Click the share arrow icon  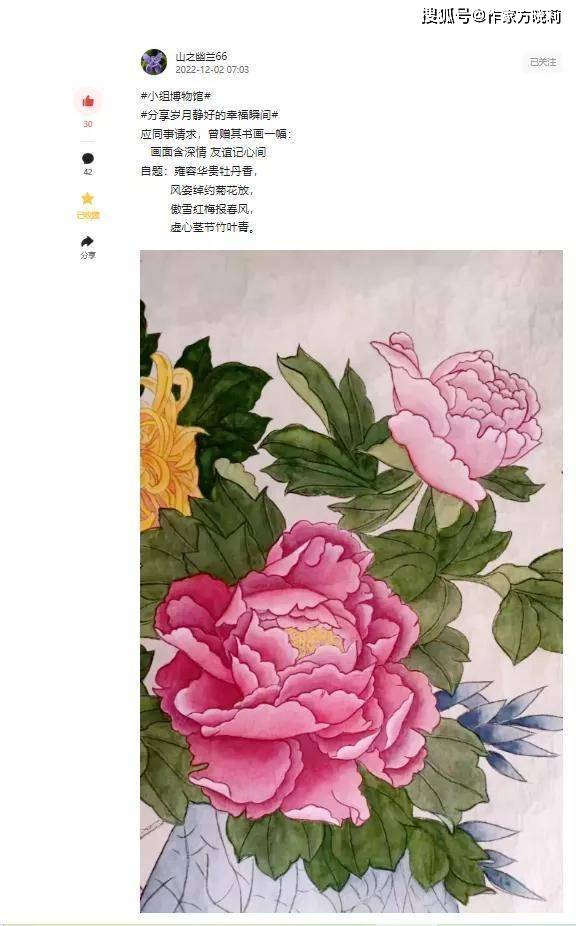tap(87, 242)
